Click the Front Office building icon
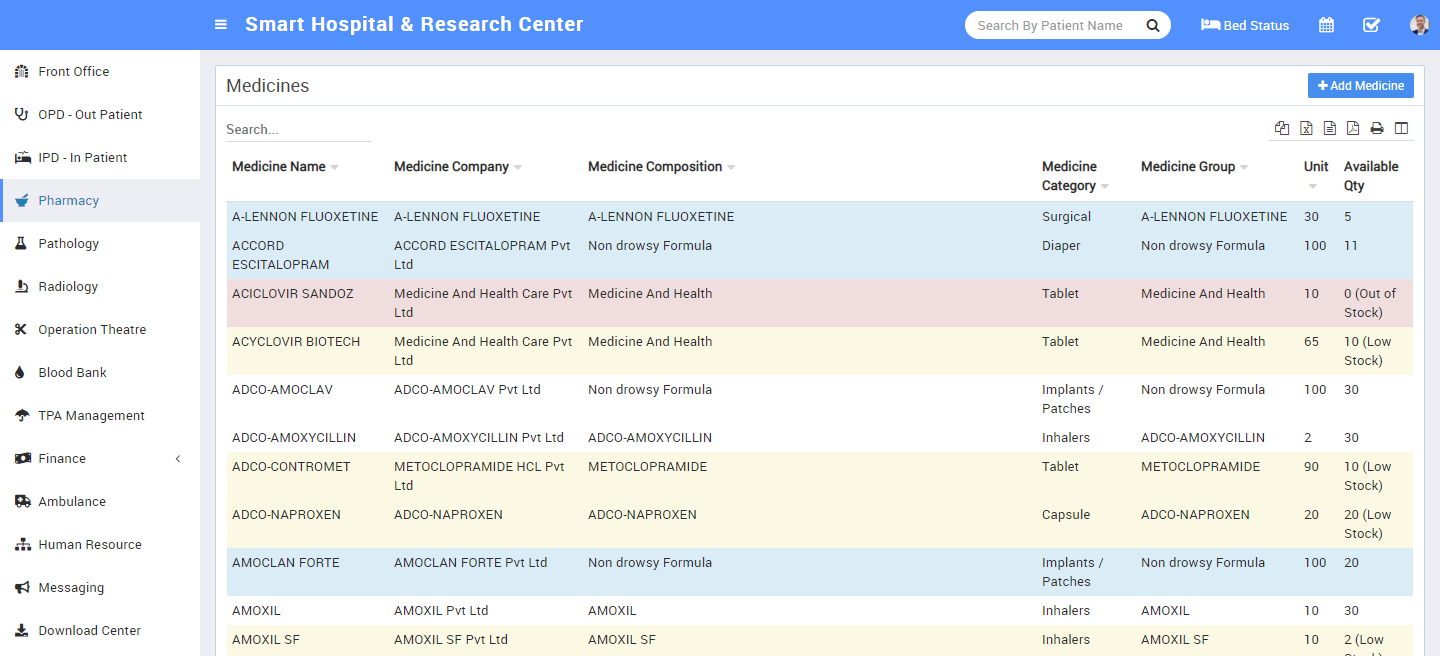The height and width of the screenshot is (656, 1440). (x=21, y=72)
